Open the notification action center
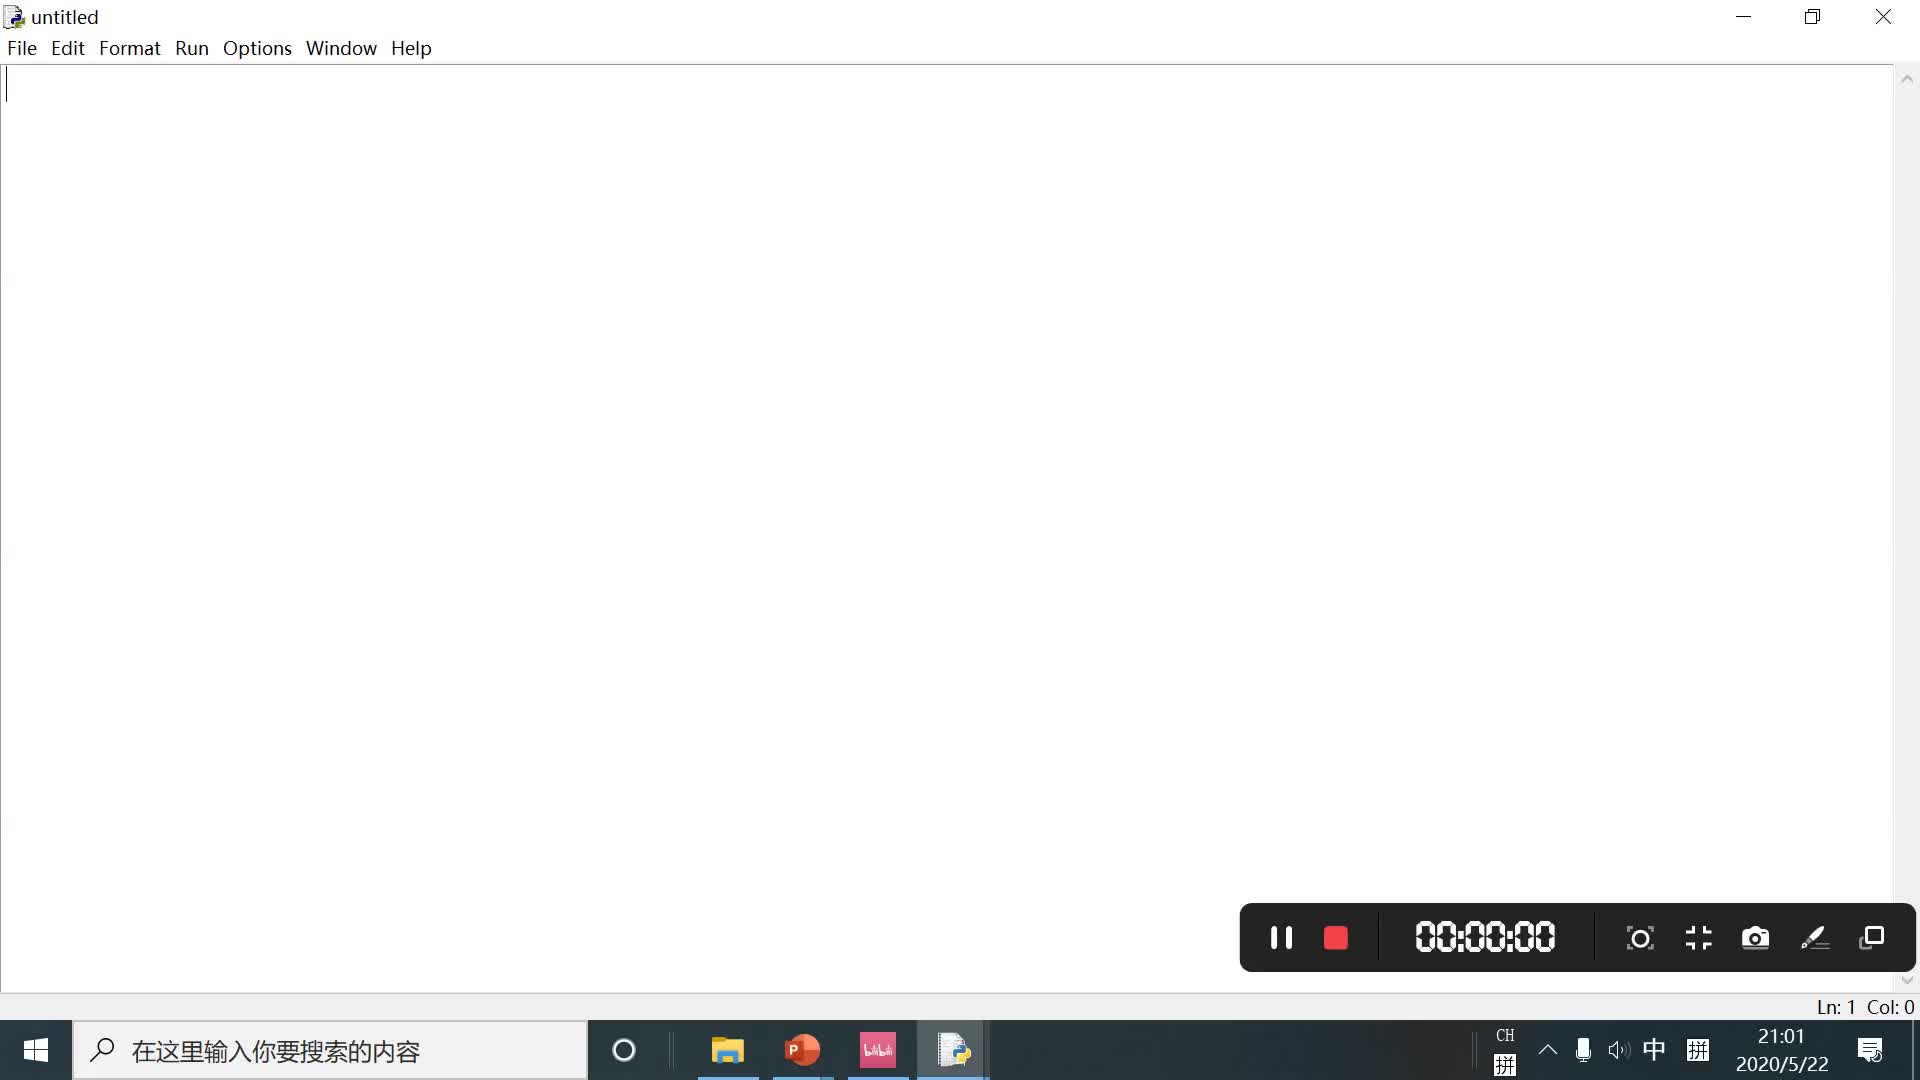The width and height of the screenshot is (1920, 1080). pos(1870,1050)
